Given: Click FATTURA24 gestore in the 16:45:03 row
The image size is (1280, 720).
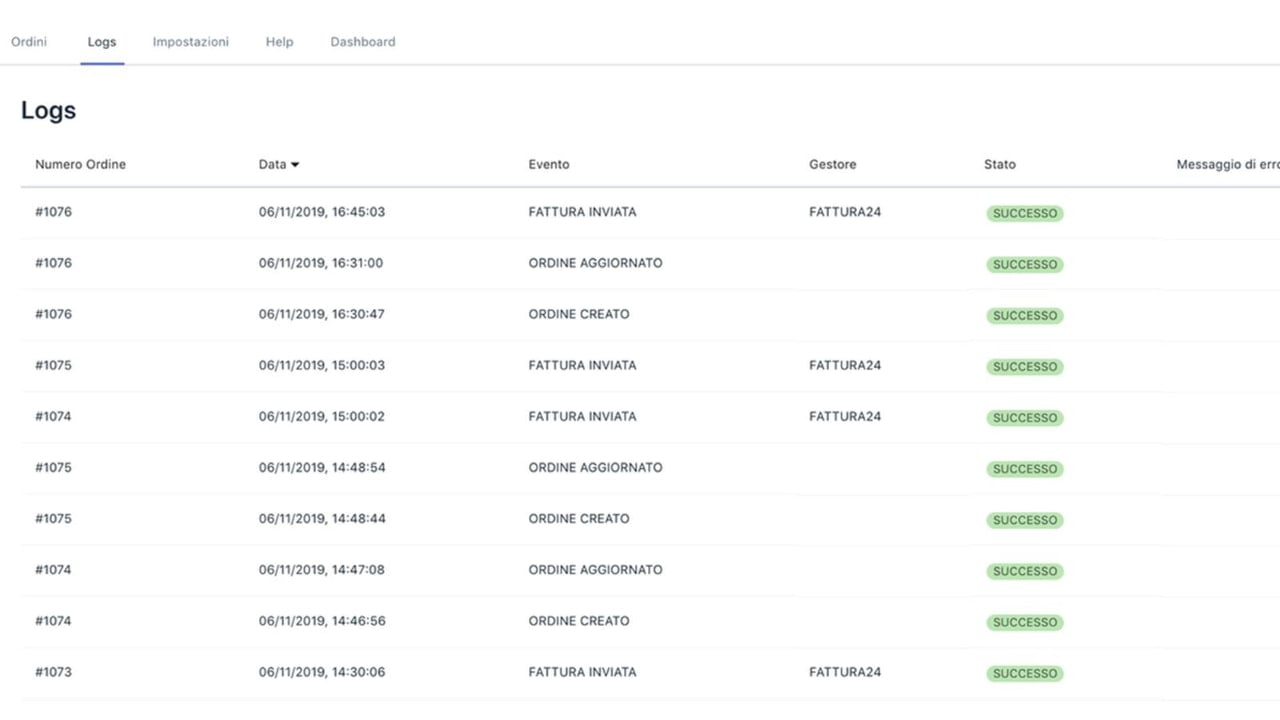Looking at the screenshot, I should (x=845, y=212).
